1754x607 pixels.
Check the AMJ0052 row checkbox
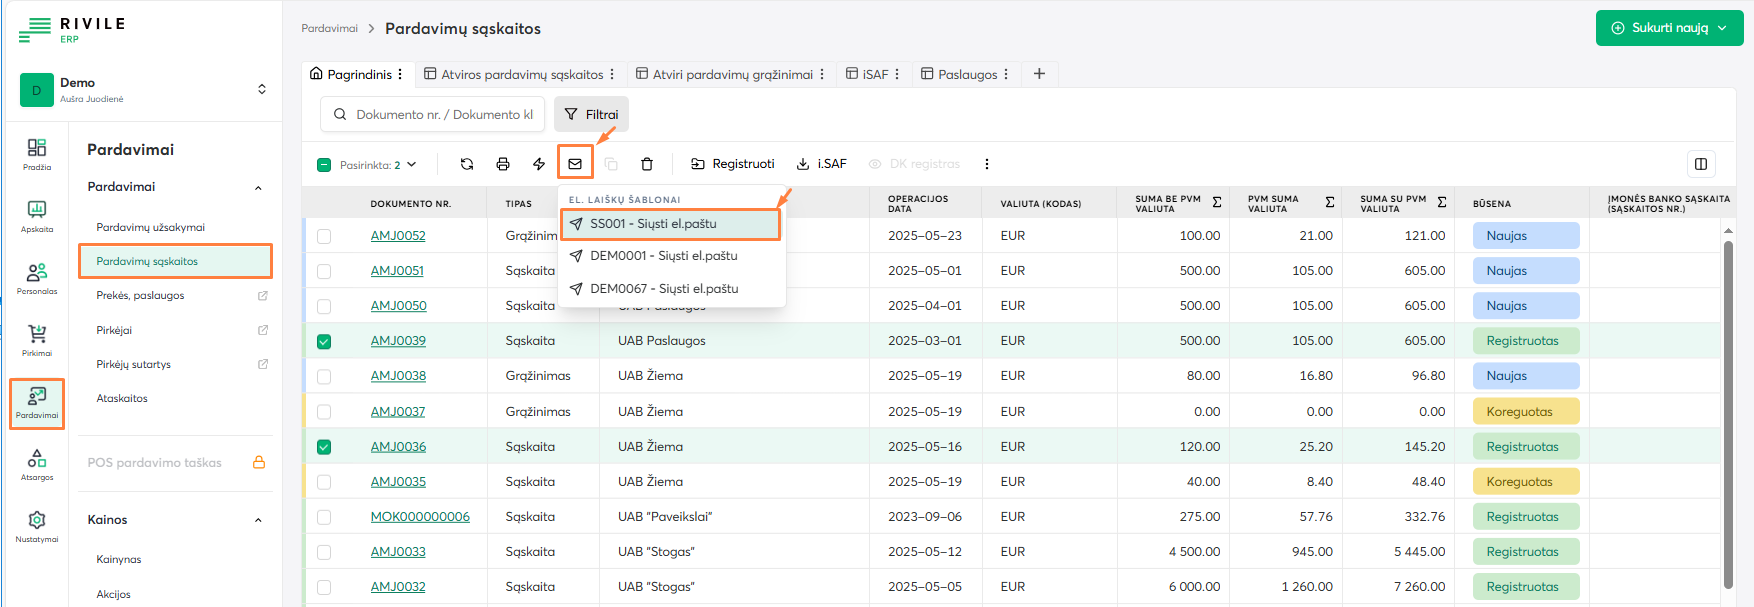324,236
